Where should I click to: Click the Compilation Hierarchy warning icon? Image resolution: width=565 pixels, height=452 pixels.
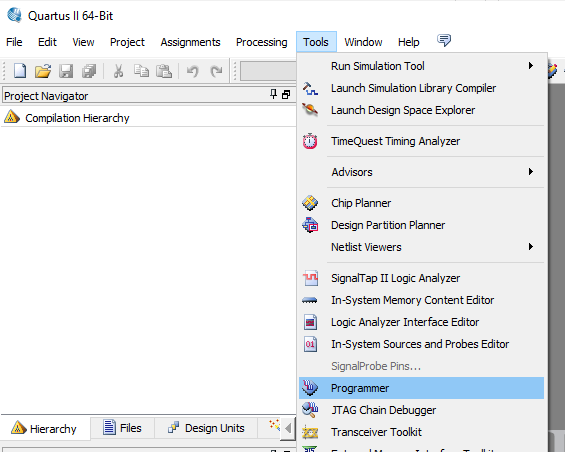point(12,117)
